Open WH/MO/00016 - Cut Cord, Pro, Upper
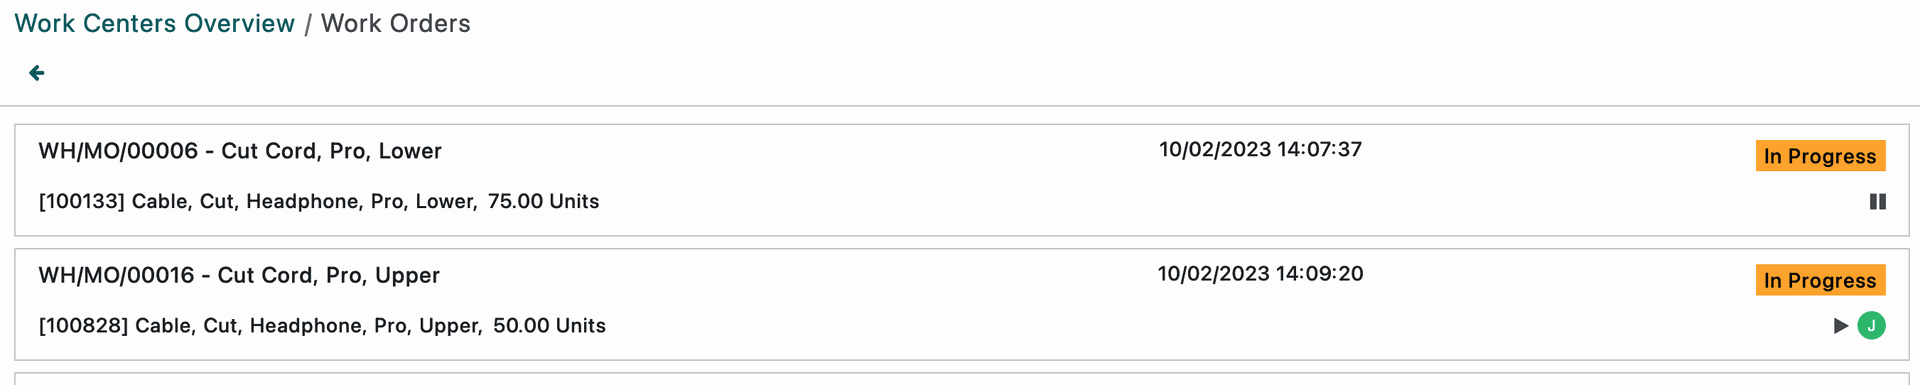Viewport: 1920px width, 385px height. tap(239, 275)
